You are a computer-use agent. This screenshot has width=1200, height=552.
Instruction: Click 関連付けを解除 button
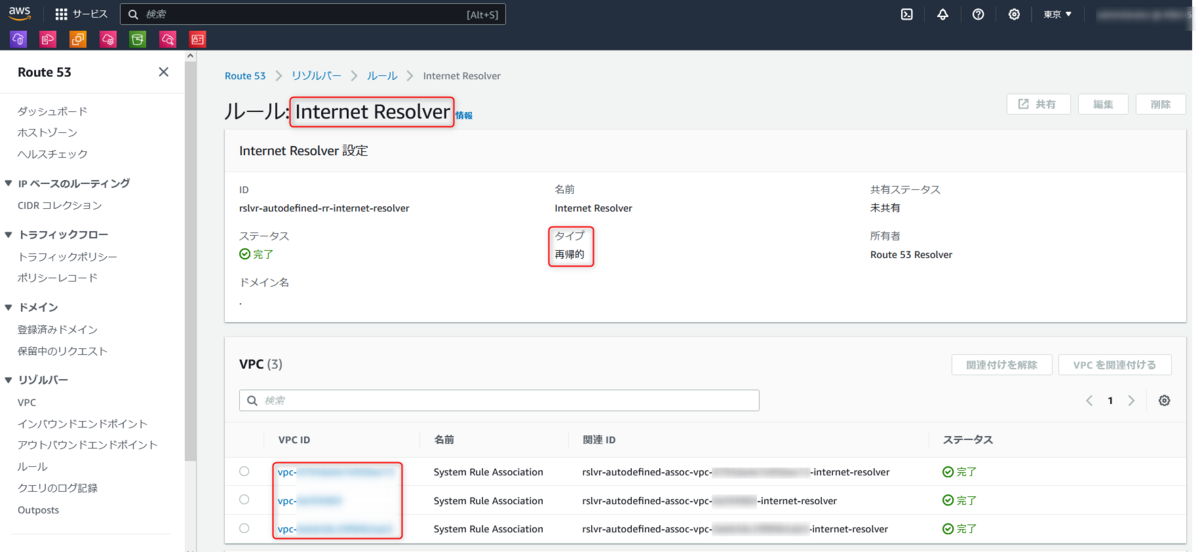[1002, 365]
